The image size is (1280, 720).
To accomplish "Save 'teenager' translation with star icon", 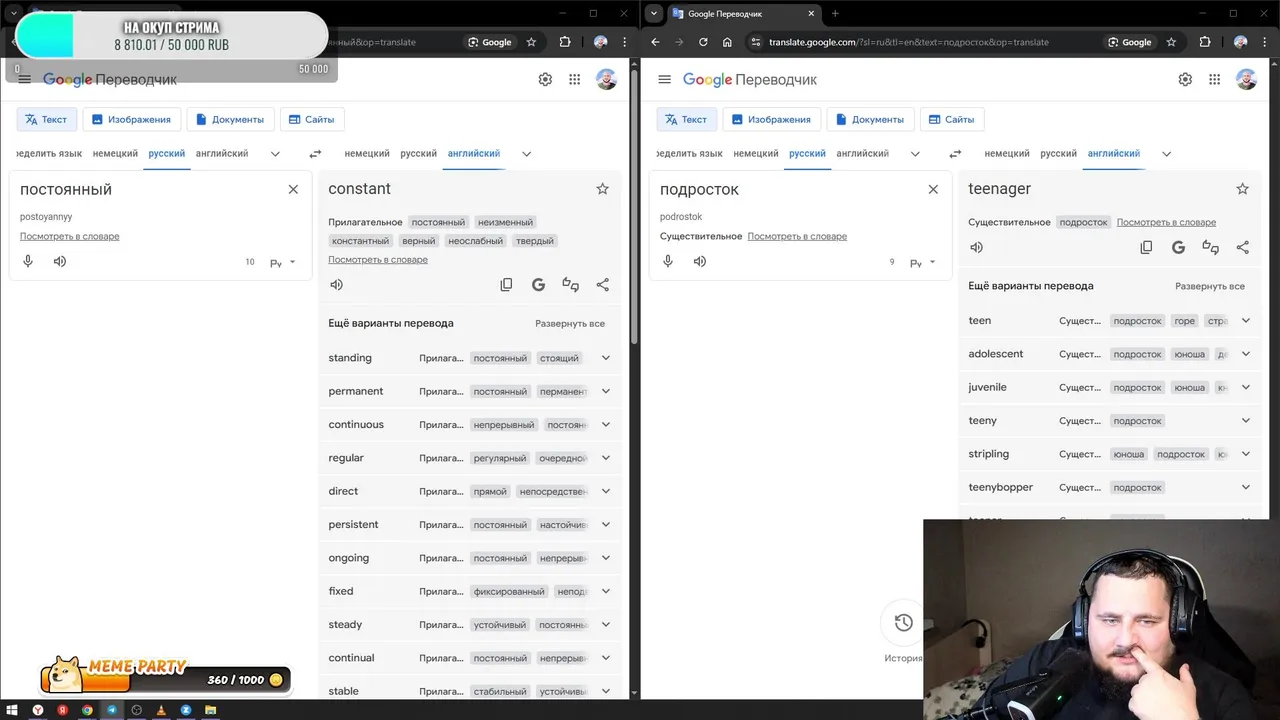I will (1242, 188).
